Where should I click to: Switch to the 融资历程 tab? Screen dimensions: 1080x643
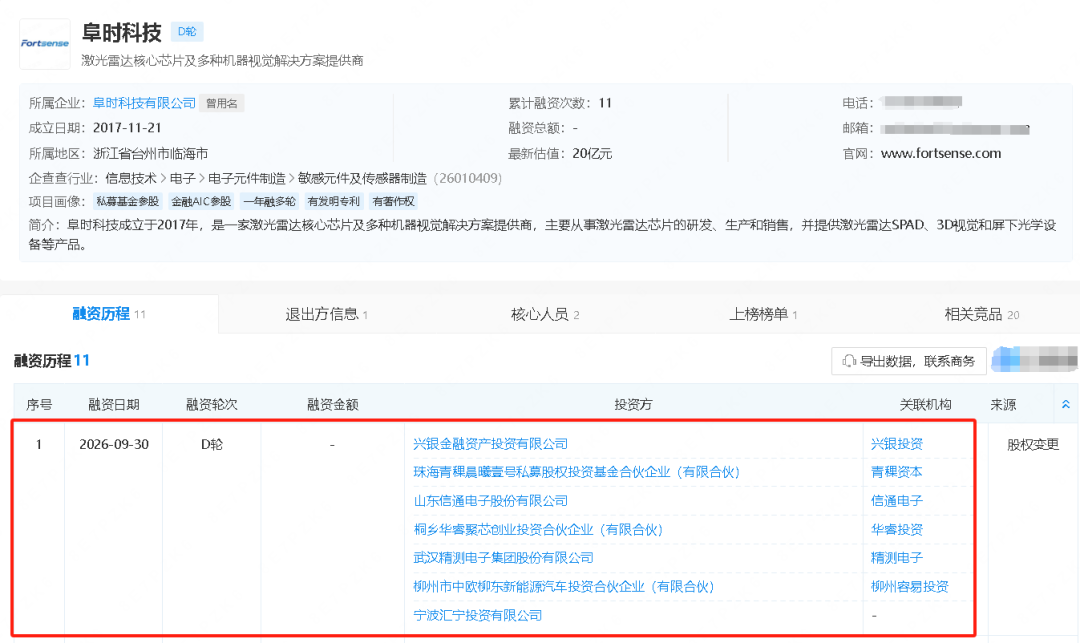(x=109, y=314)
